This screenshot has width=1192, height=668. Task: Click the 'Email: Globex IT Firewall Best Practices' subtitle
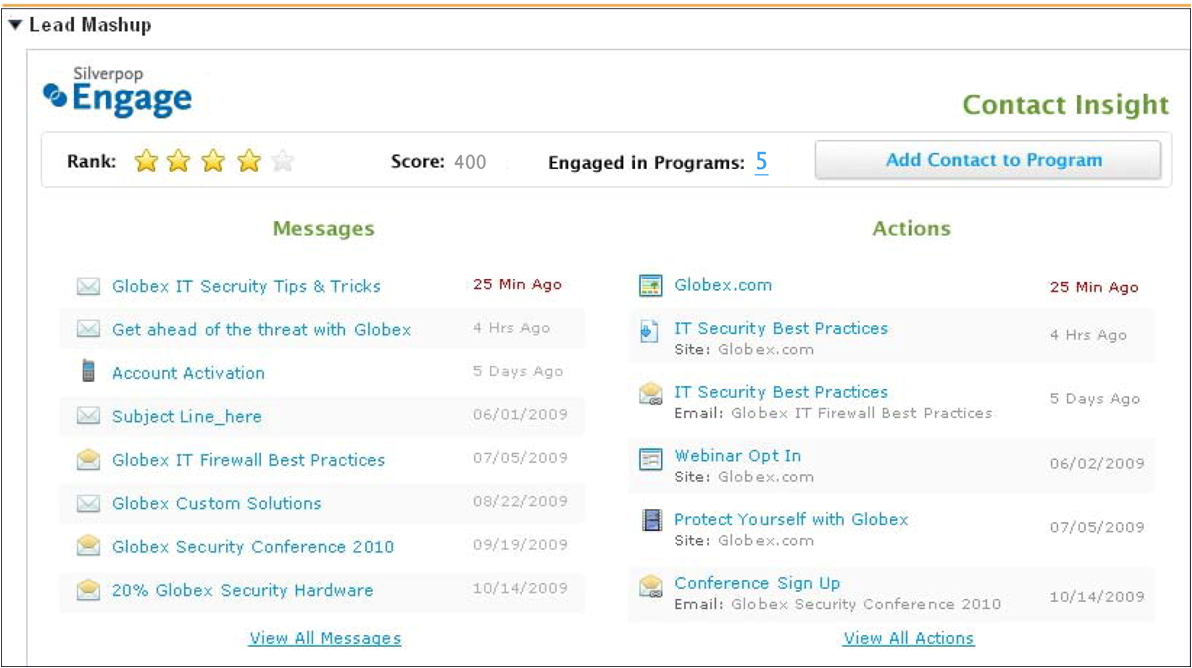833,413
